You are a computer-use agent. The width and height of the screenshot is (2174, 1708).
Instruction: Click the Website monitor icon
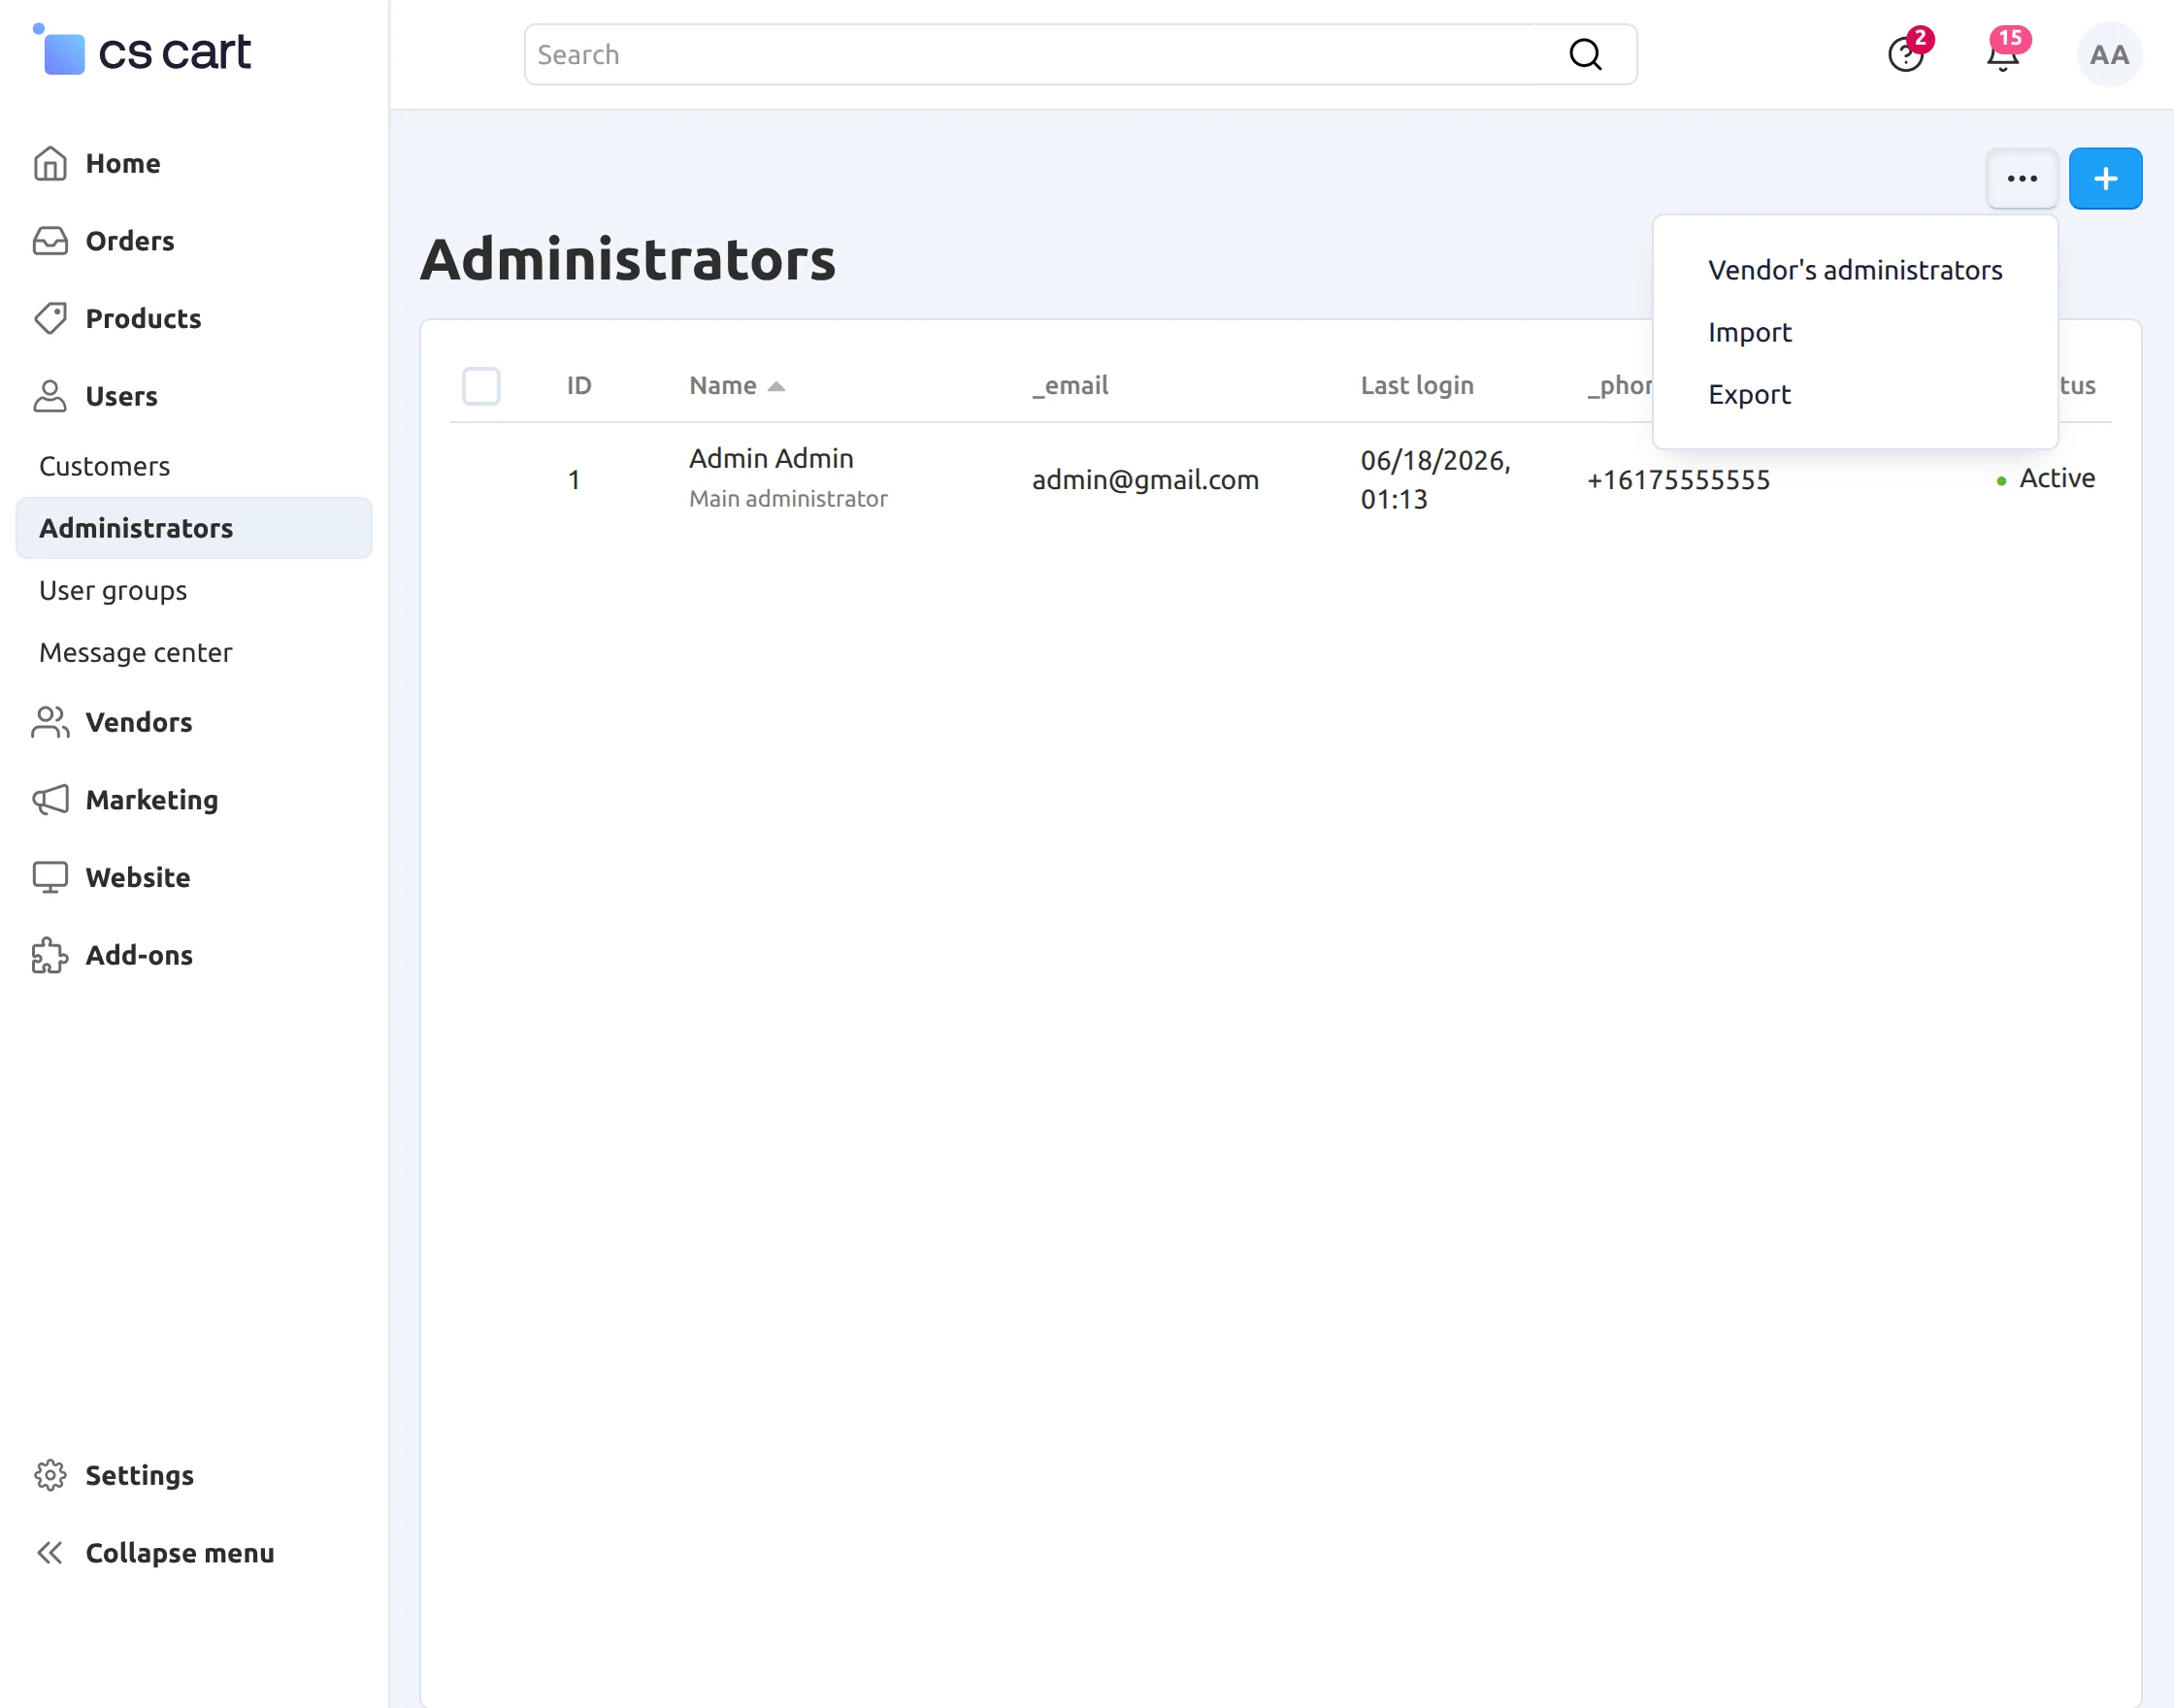pyautogui.click(x=50, y=877)
